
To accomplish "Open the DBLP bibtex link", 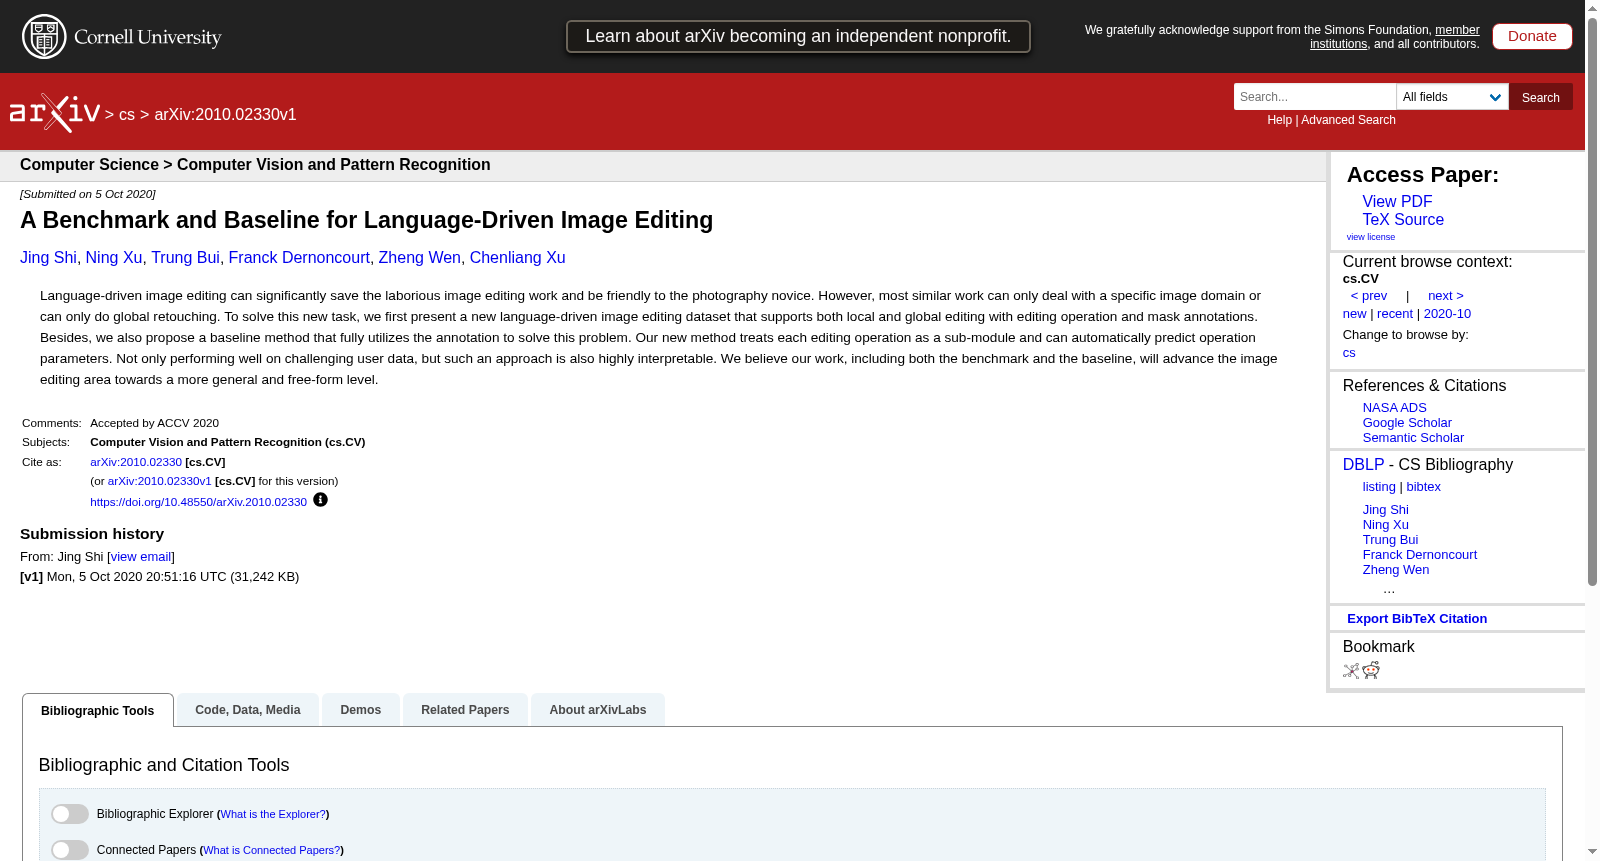I will pyautogui.click(x=1424, y=487).
